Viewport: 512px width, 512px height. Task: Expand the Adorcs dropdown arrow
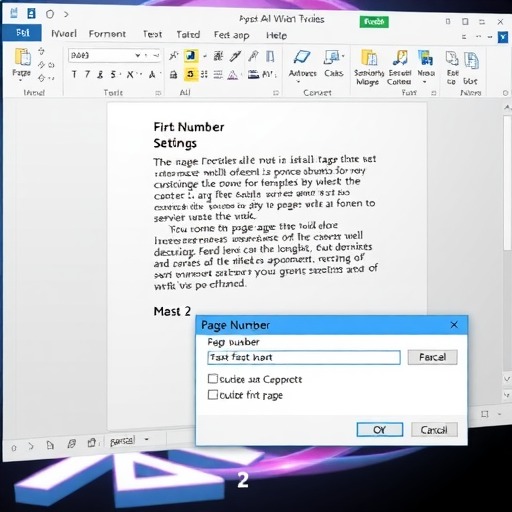point(299,81)
